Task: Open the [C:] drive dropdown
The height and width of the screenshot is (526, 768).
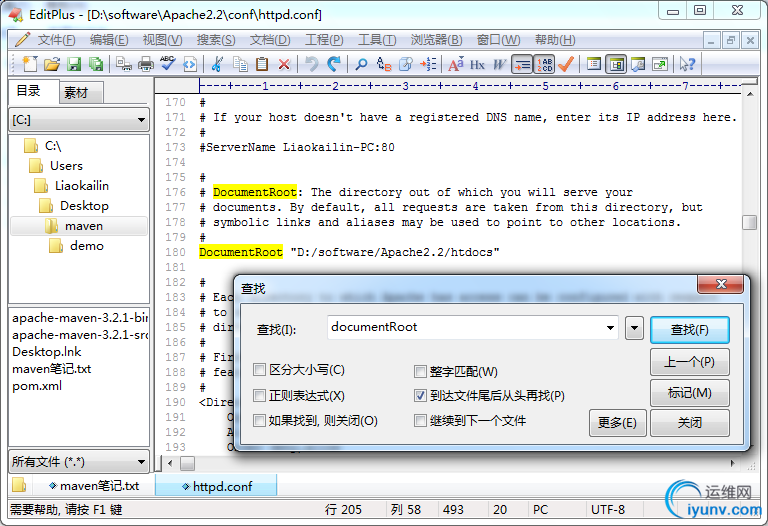Action: [79, 120]
